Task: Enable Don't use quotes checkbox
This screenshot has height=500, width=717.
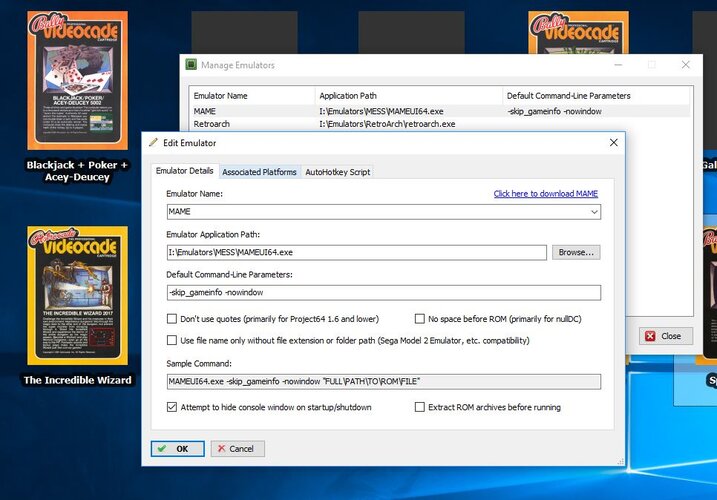Action: [172, 319]
